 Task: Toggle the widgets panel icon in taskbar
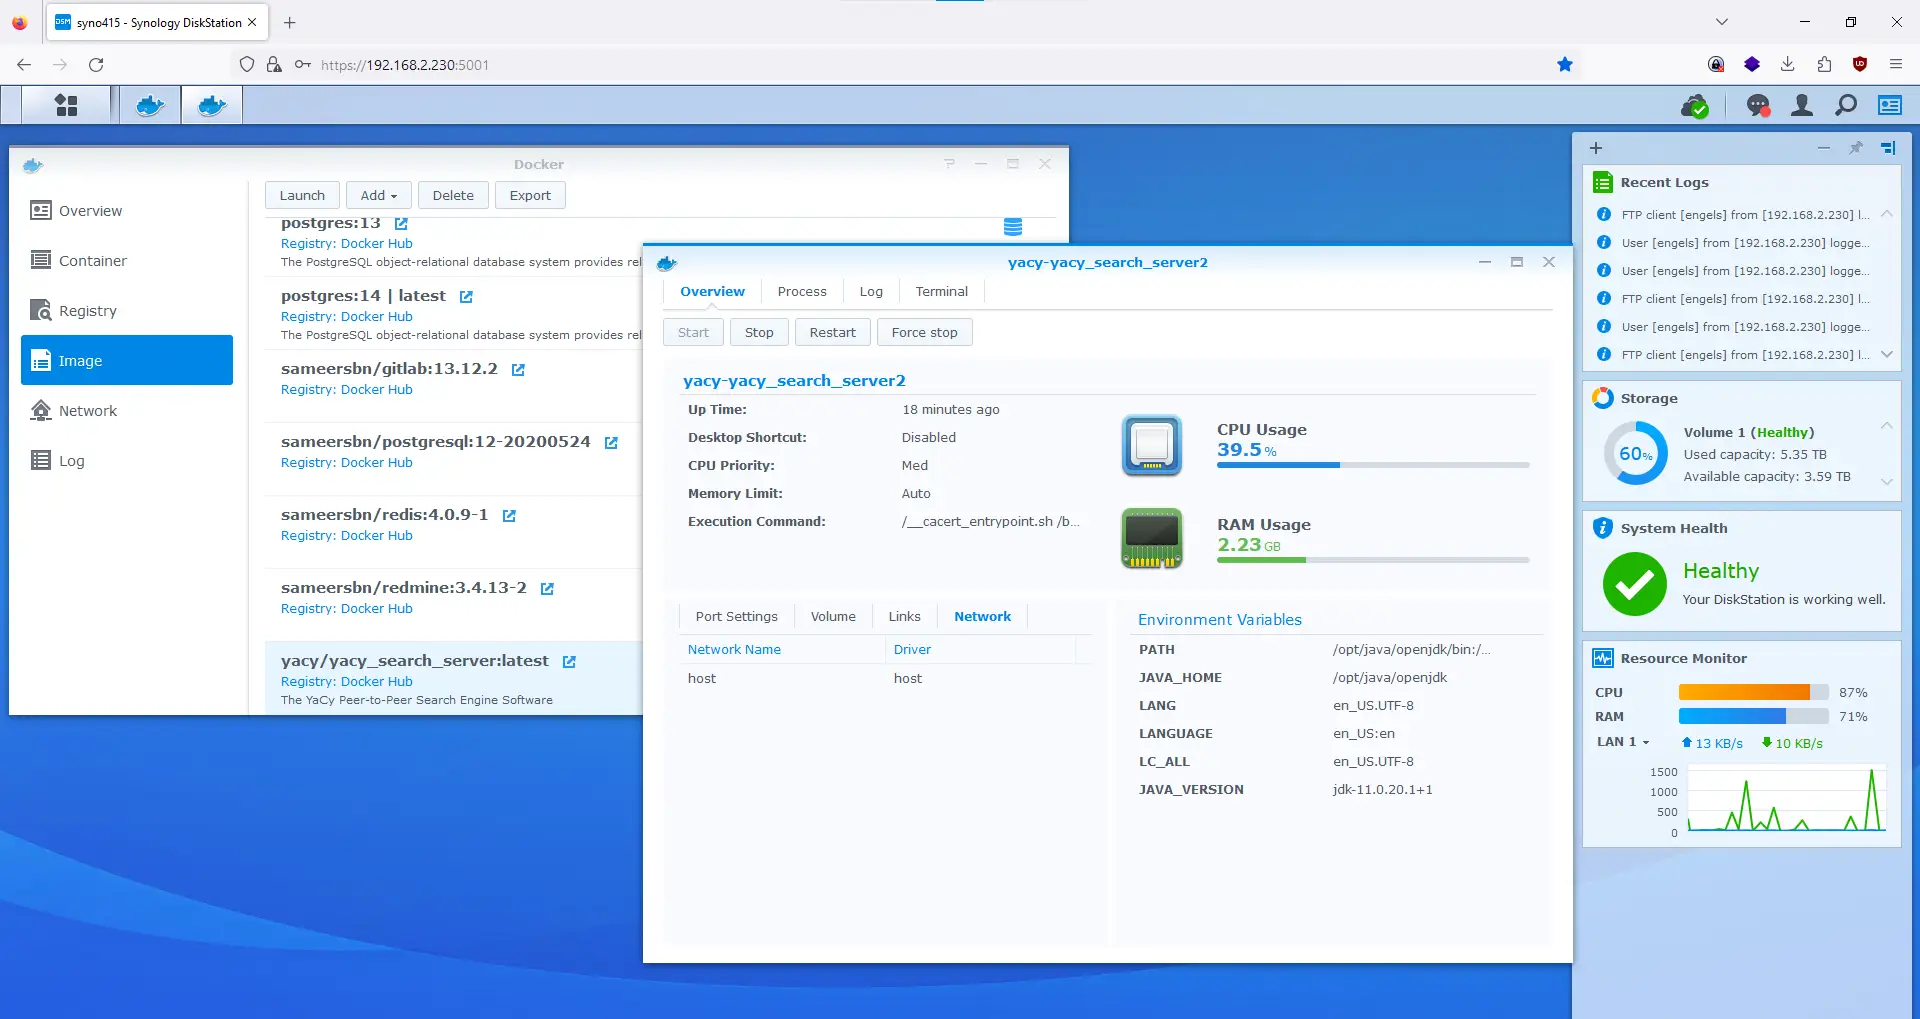click(x=1890, y=105)
